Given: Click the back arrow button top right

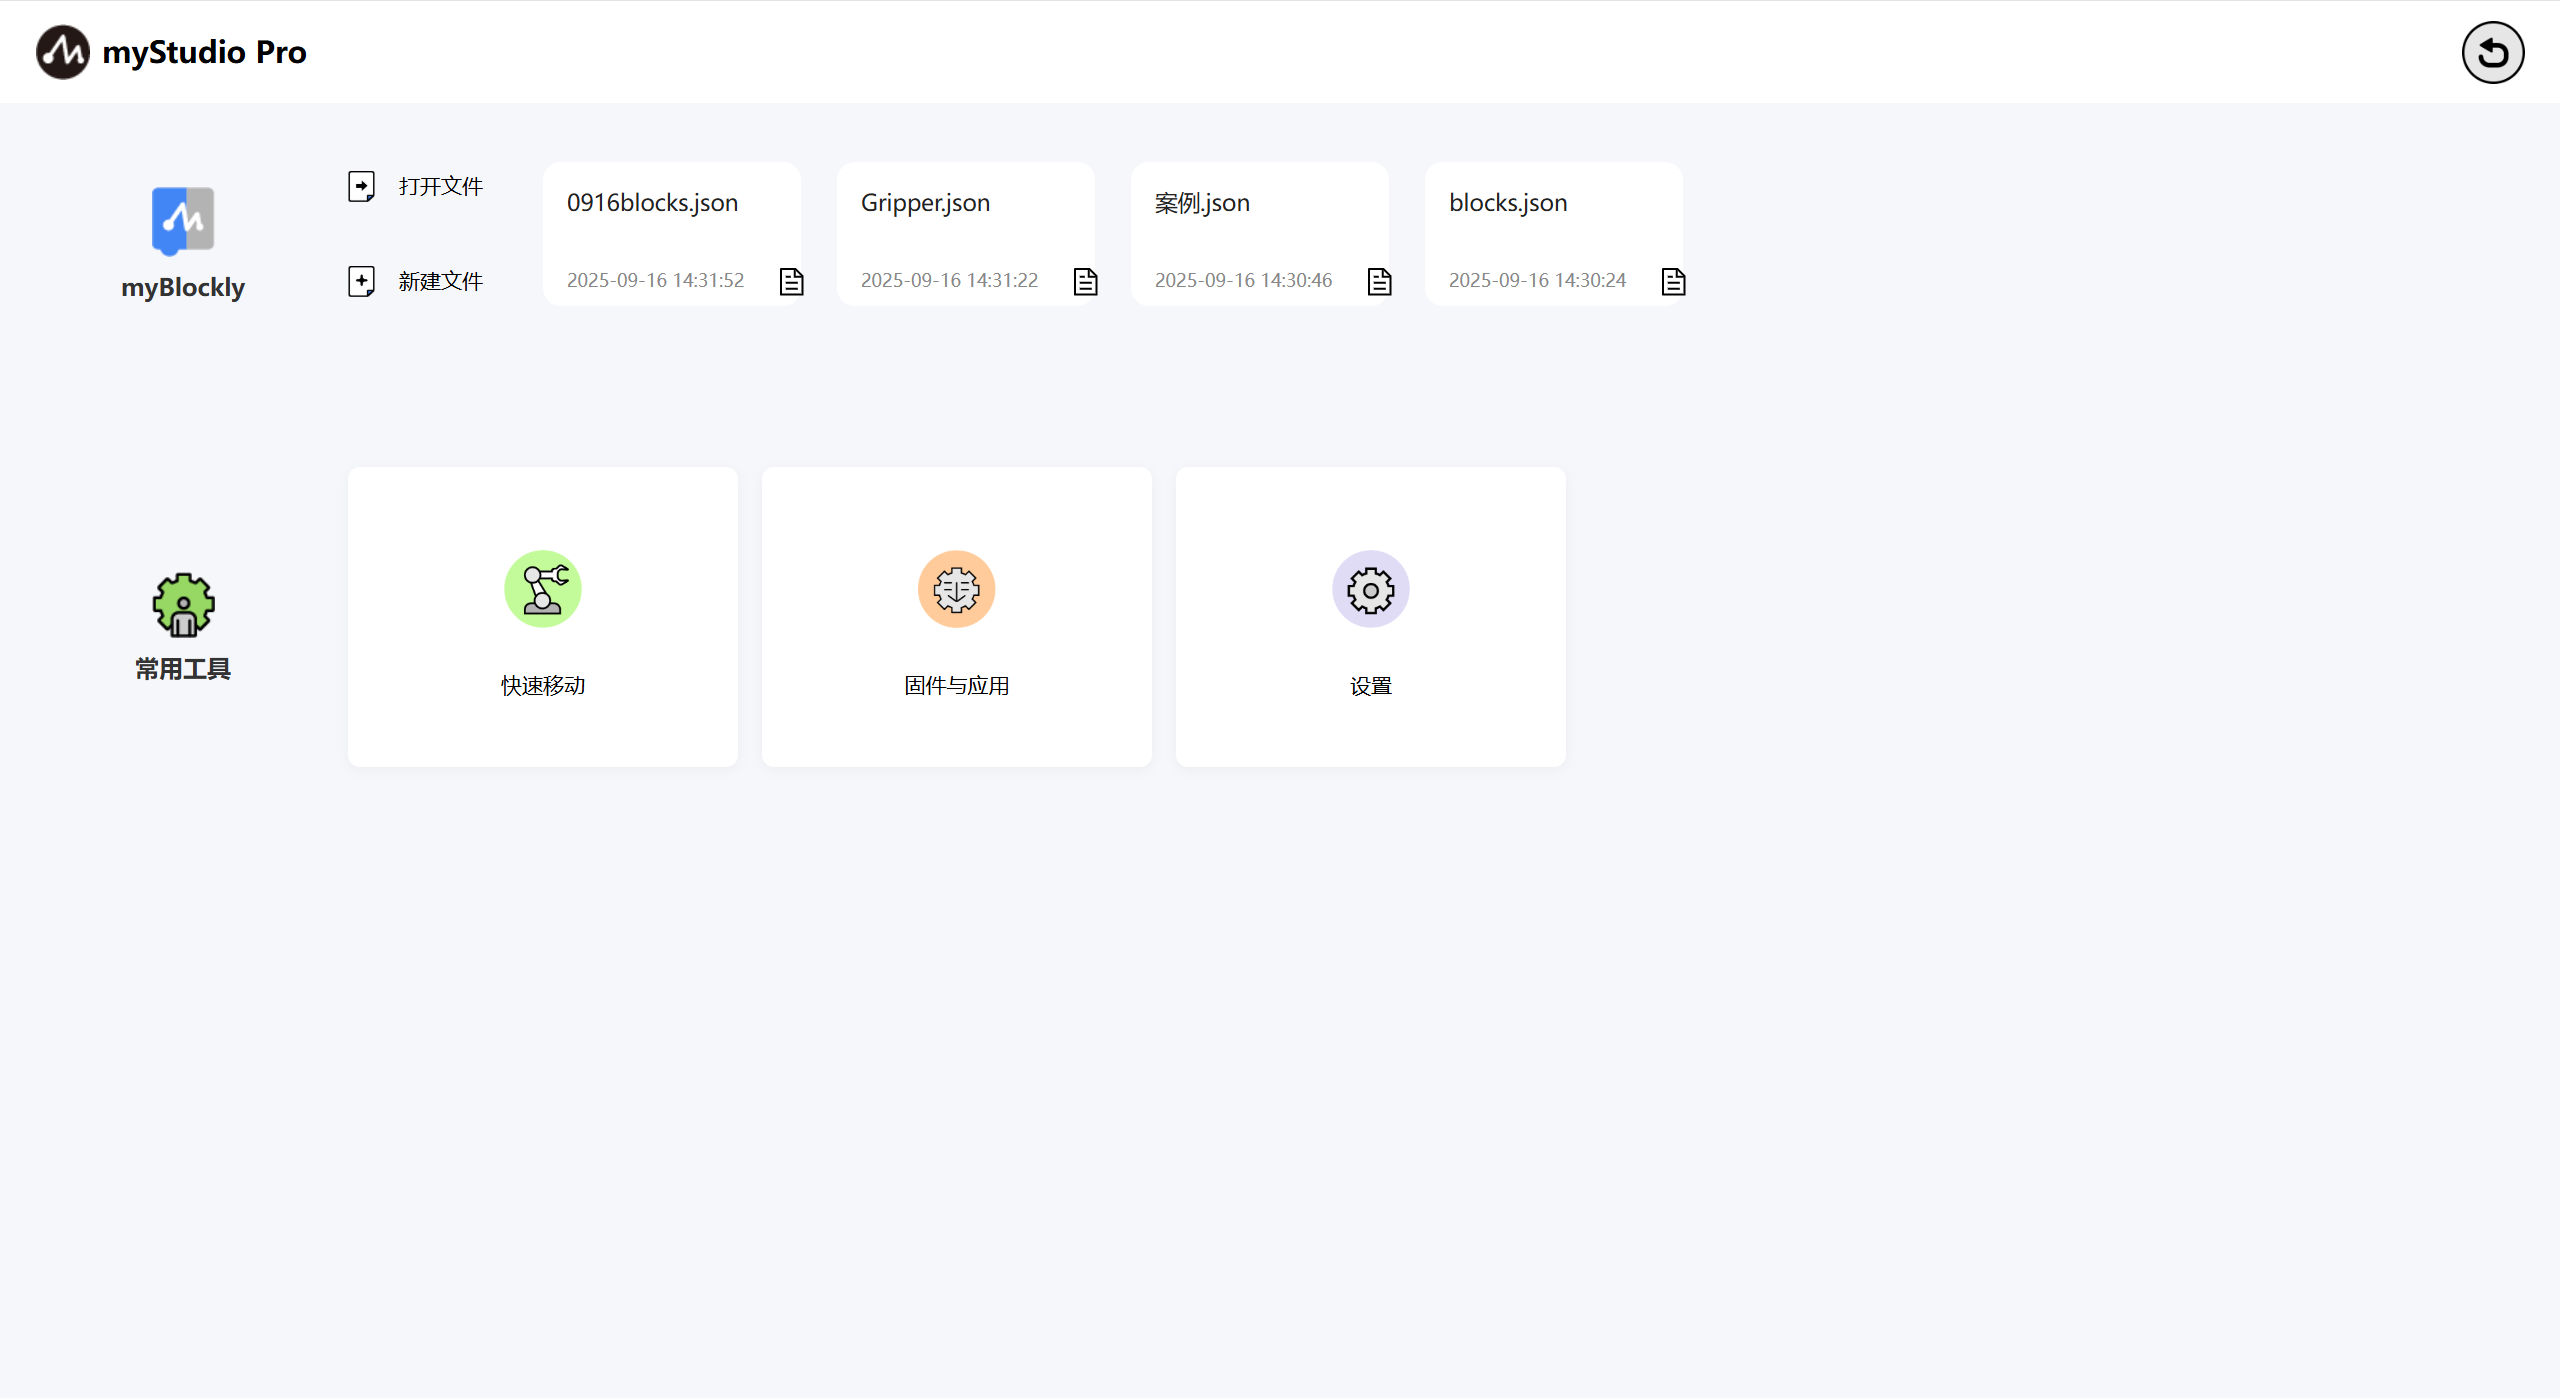Looking at the screenshot, I should coord(2492,53).
